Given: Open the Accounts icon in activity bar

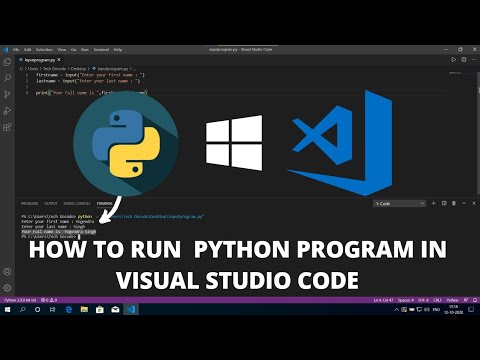Looking at the screenshot, I should tap(7, 272).
